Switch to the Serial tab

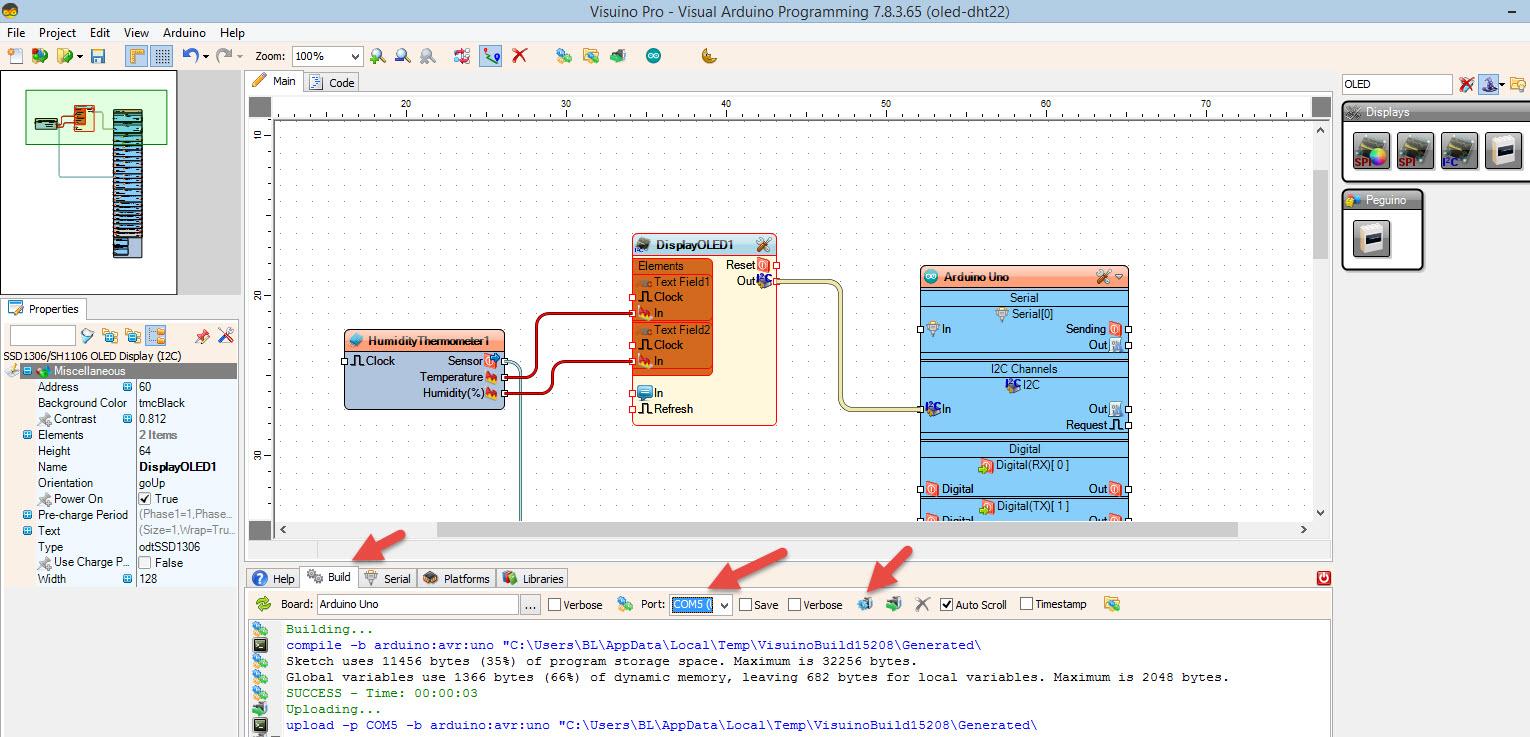click(387, 578)
